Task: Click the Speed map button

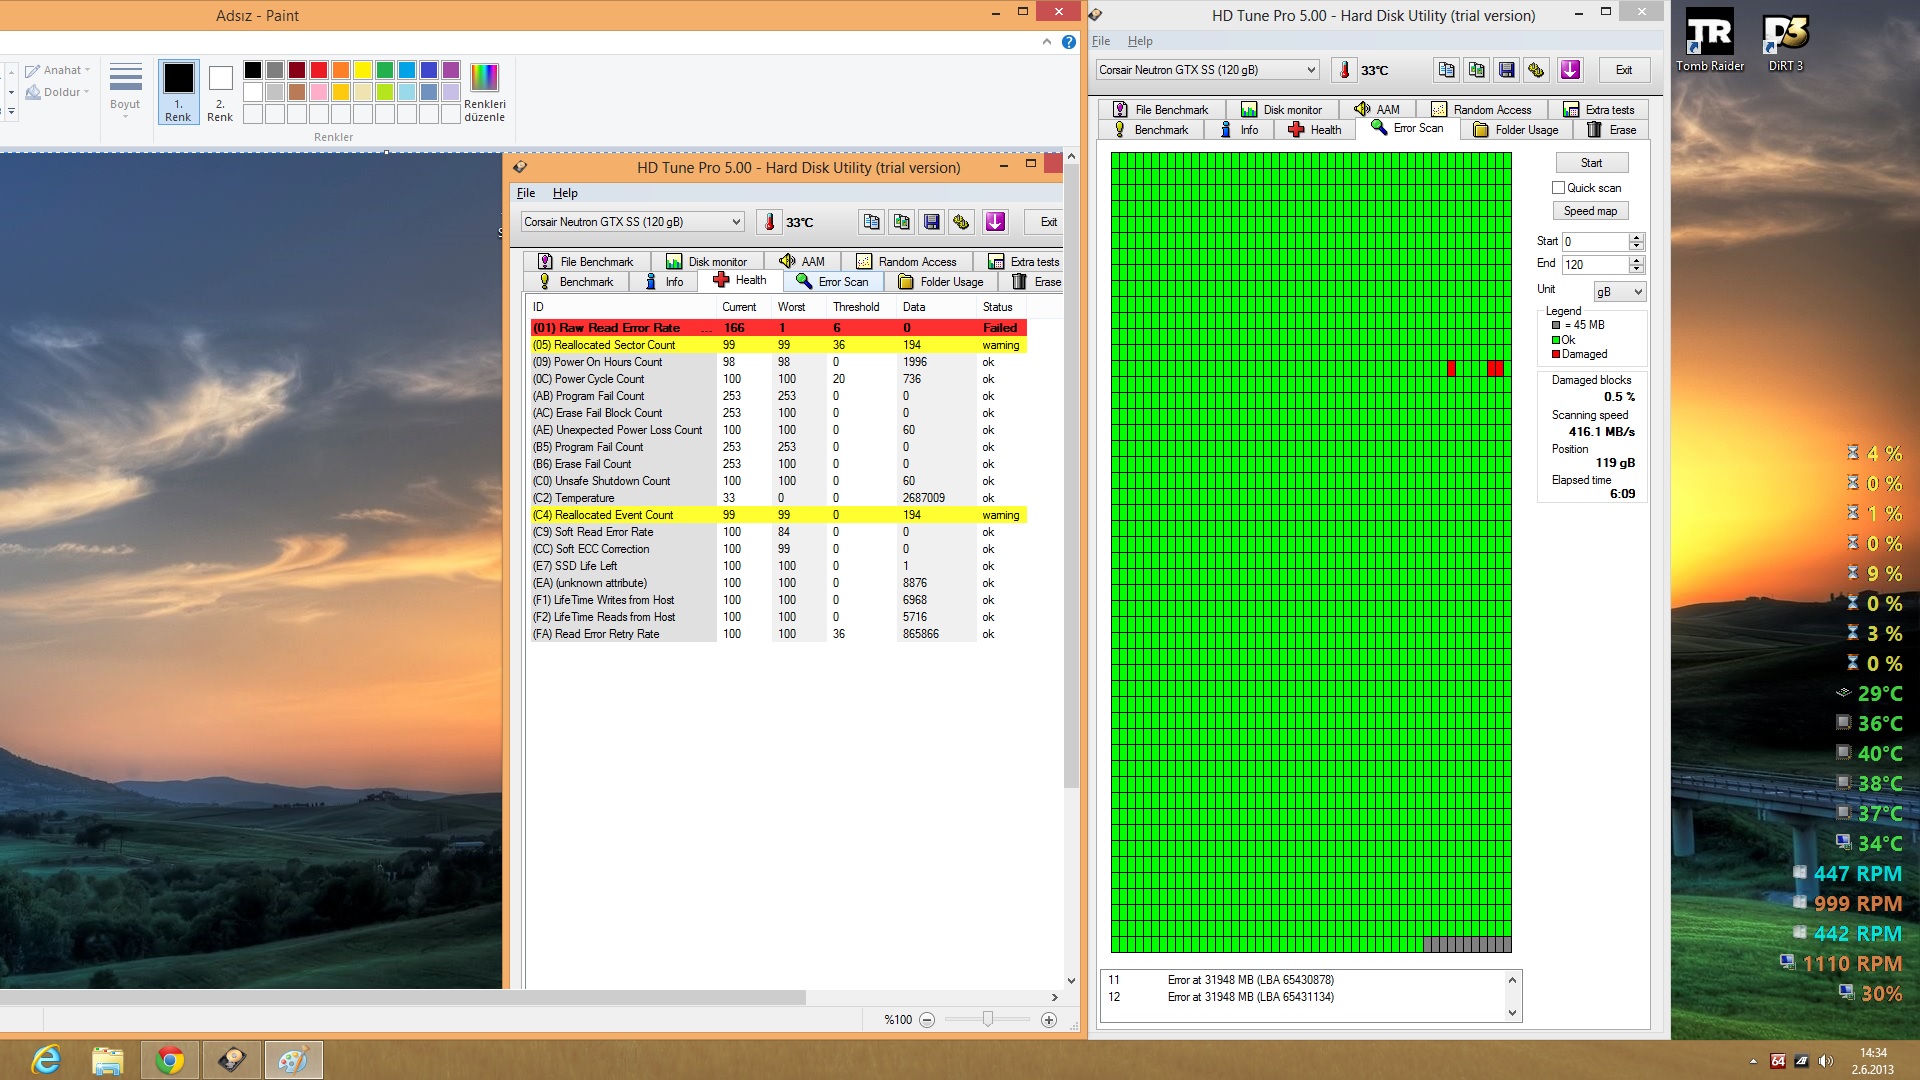Action: pyautogui.click(x=1590, y=211)
